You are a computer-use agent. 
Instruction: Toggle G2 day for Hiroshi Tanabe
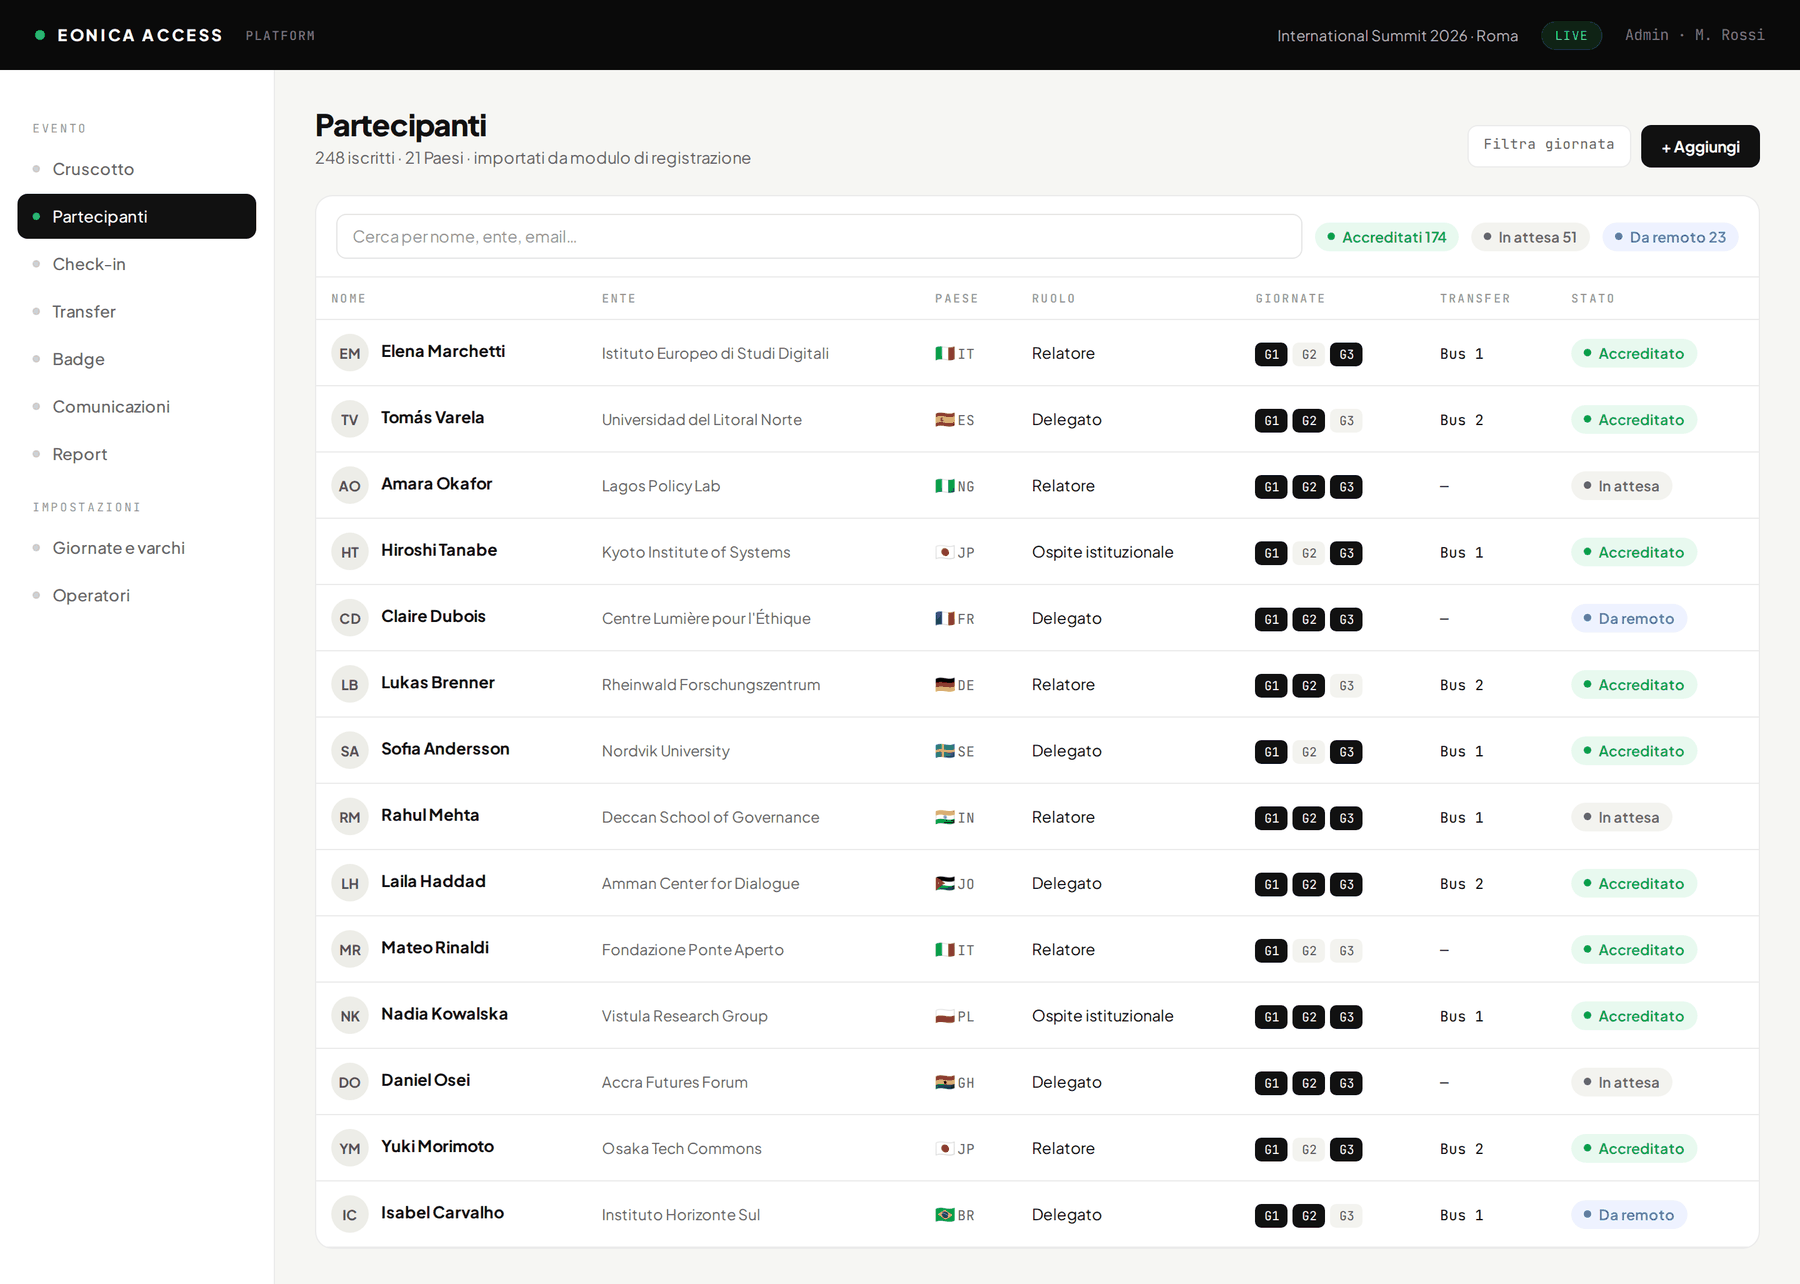(1309, 553)
